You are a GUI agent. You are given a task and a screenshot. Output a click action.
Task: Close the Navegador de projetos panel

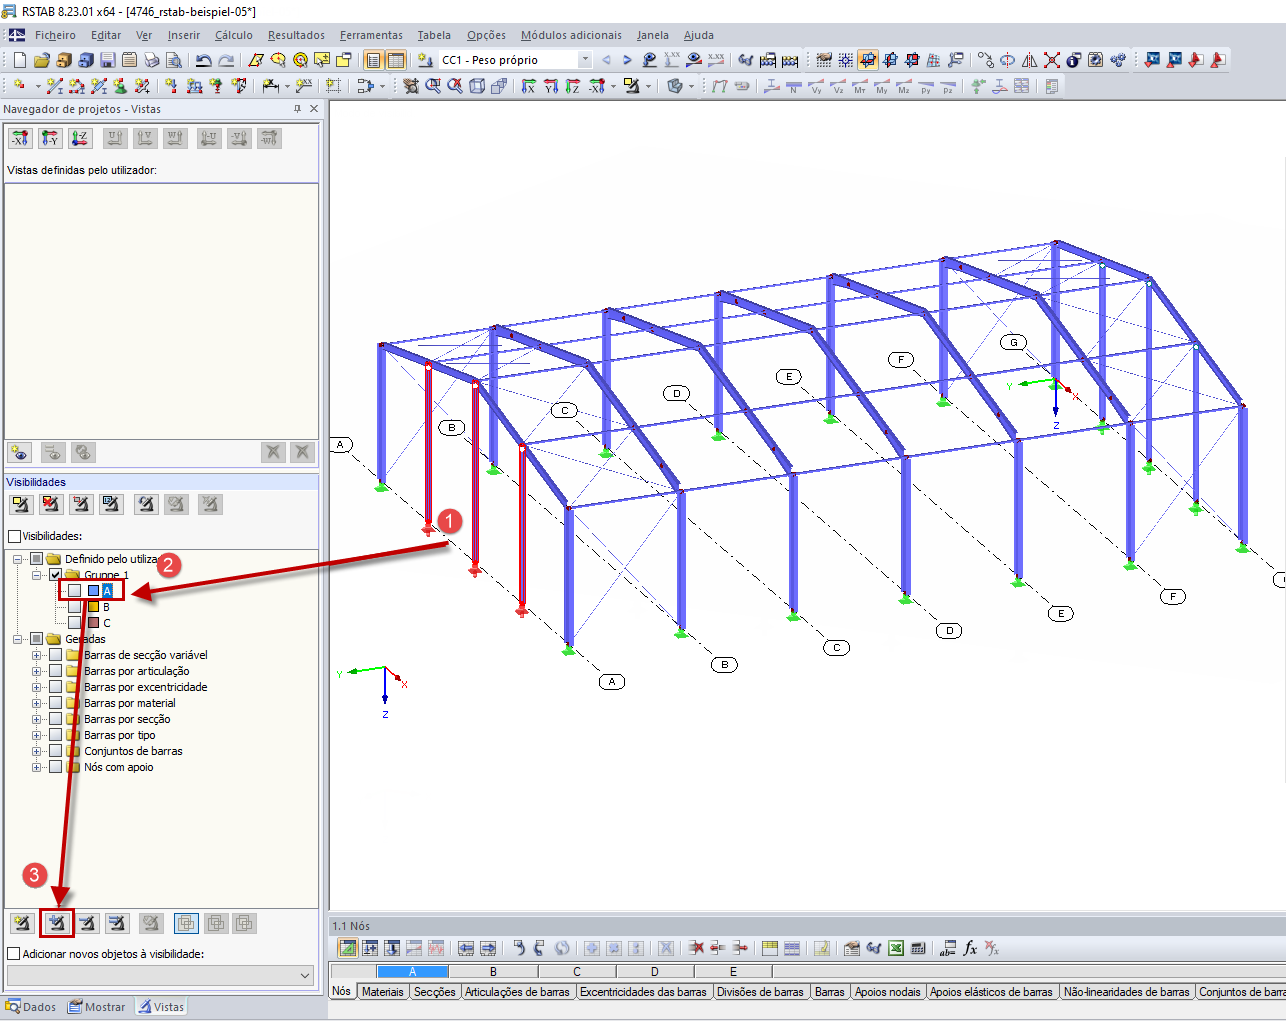[314, 109]
